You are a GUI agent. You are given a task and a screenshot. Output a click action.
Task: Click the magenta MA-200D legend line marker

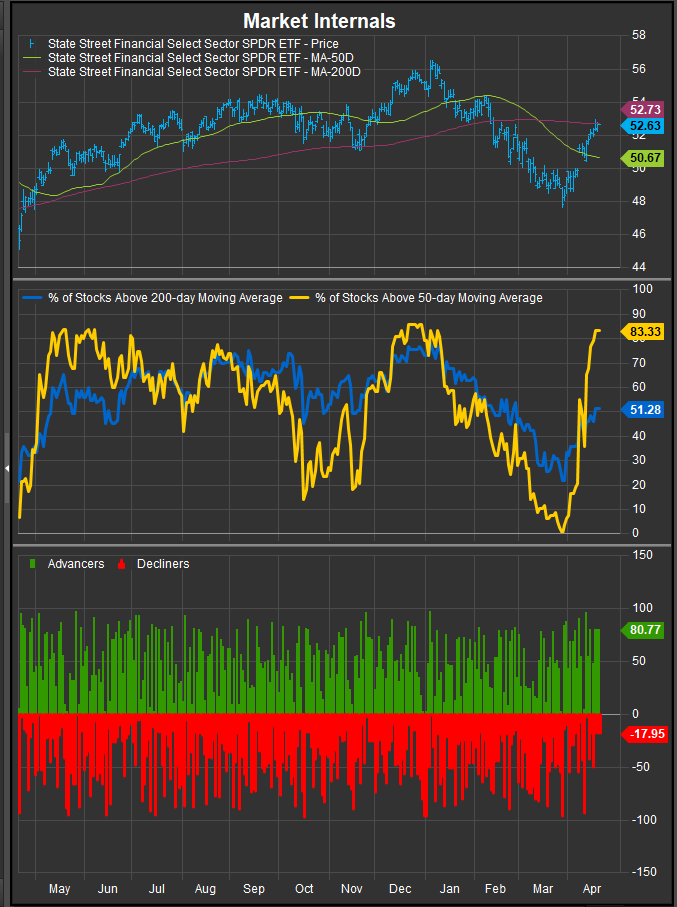32,72
